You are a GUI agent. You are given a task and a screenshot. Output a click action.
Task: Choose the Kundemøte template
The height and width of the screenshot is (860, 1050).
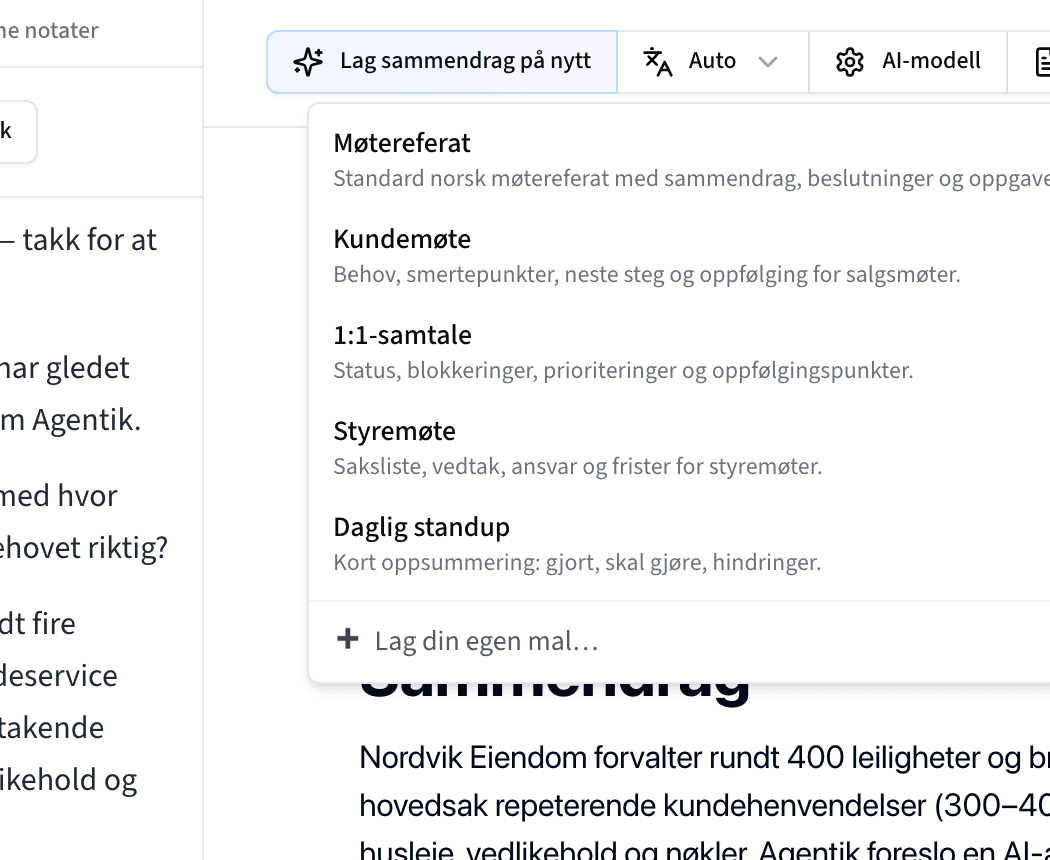point(679,256)
